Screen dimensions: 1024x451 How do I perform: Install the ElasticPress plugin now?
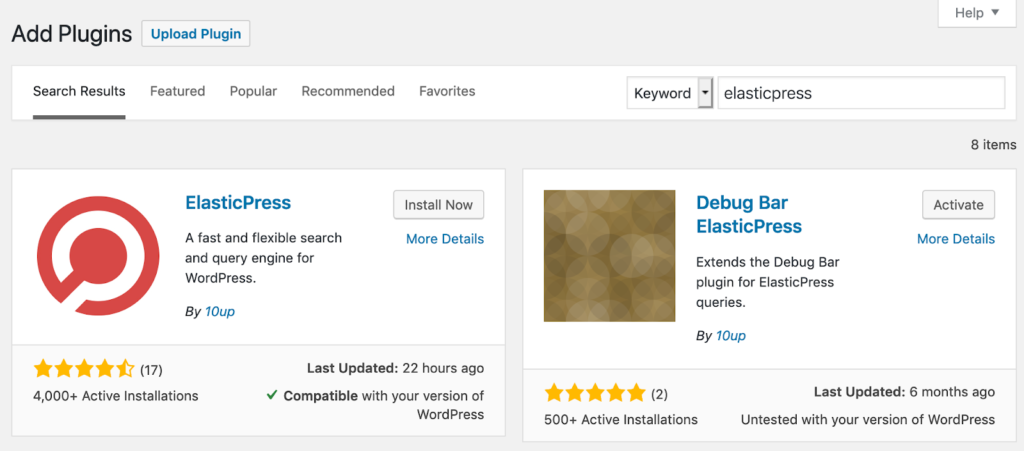[439, 205]
